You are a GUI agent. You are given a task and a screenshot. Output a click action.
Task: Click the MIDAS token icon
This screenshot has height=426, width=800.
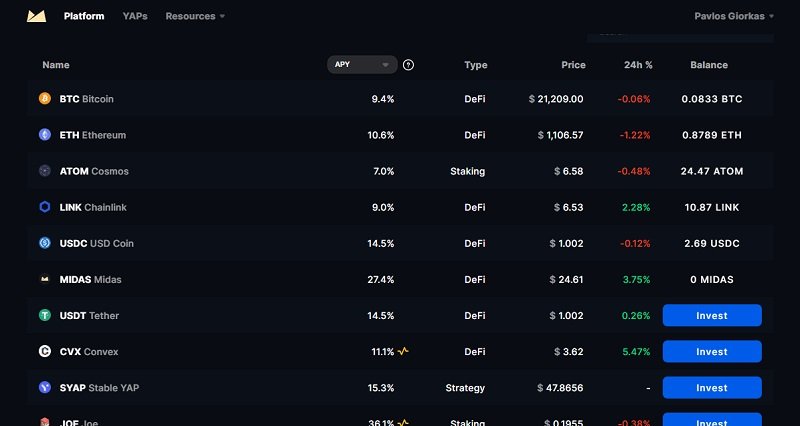[45, 280]
